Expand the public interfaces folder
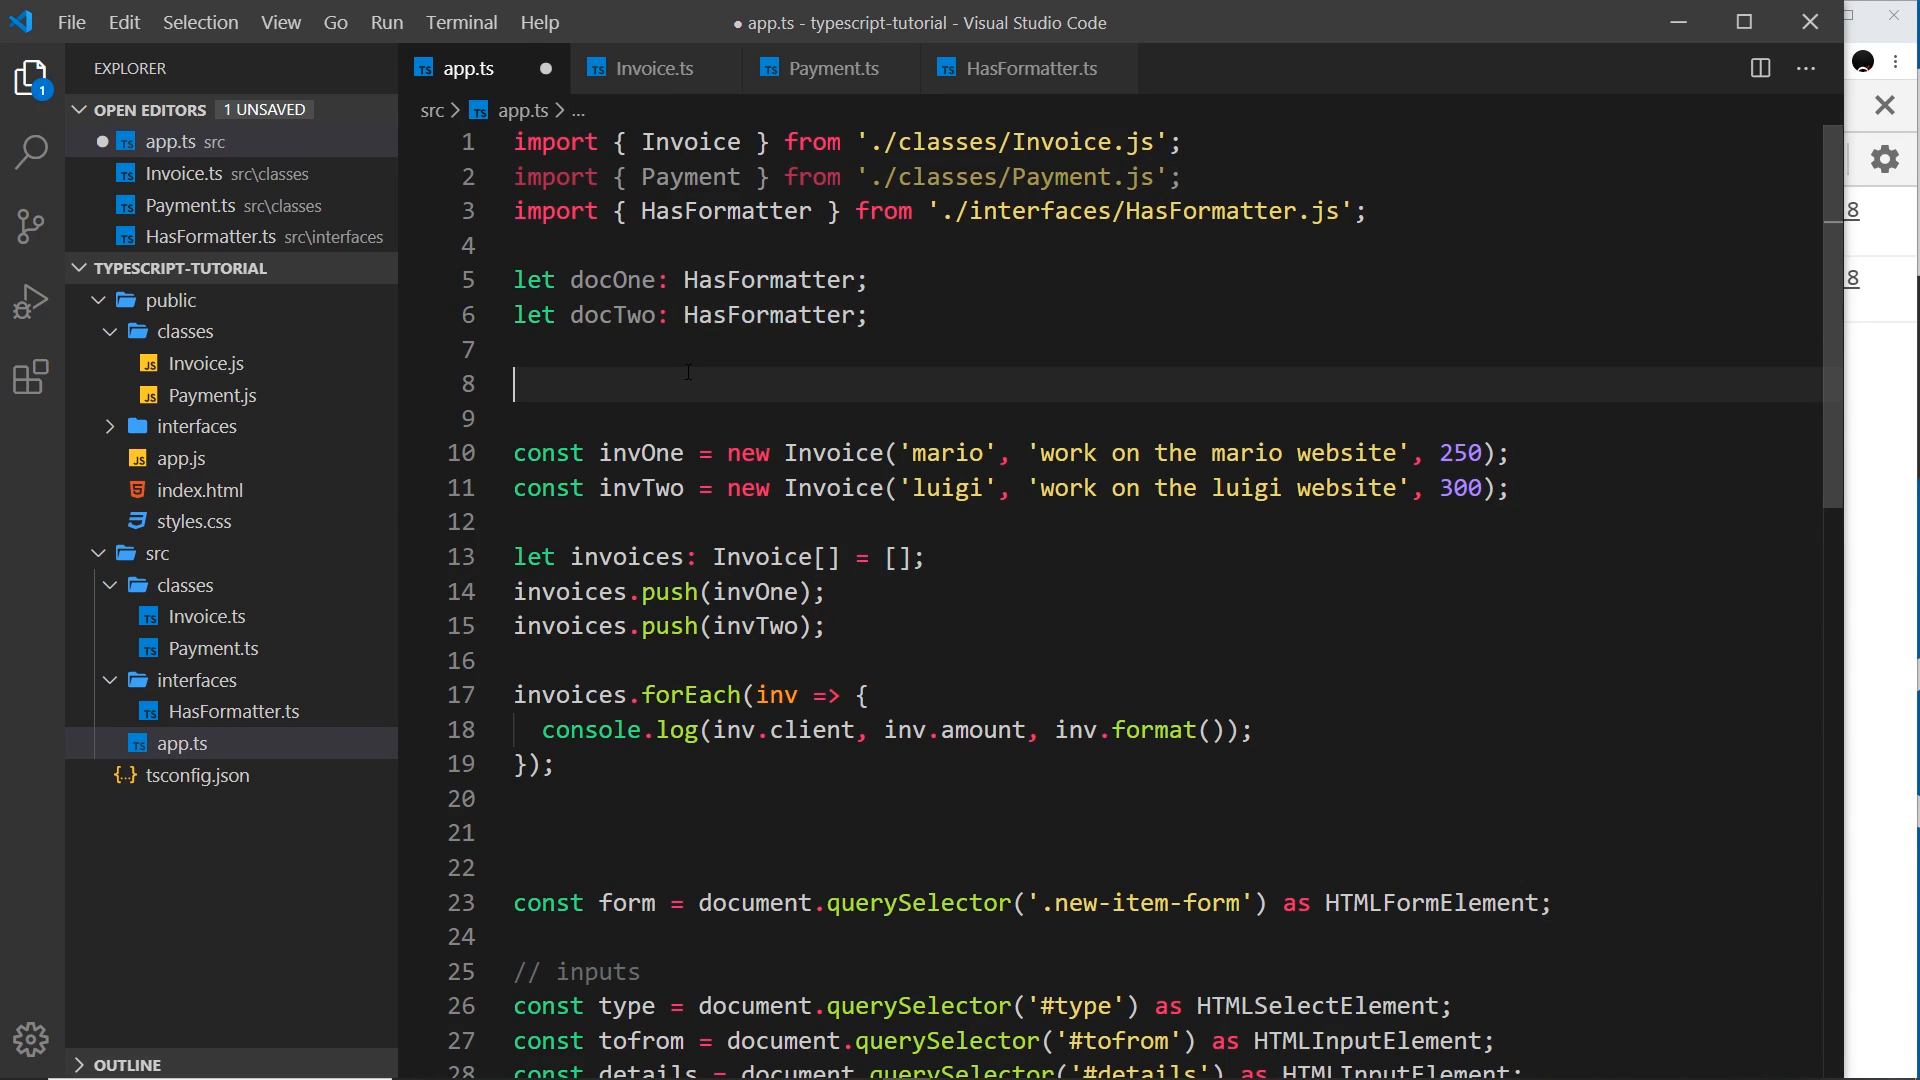This screenshot has height=1080, width=1920. click(x=197, y=427)
